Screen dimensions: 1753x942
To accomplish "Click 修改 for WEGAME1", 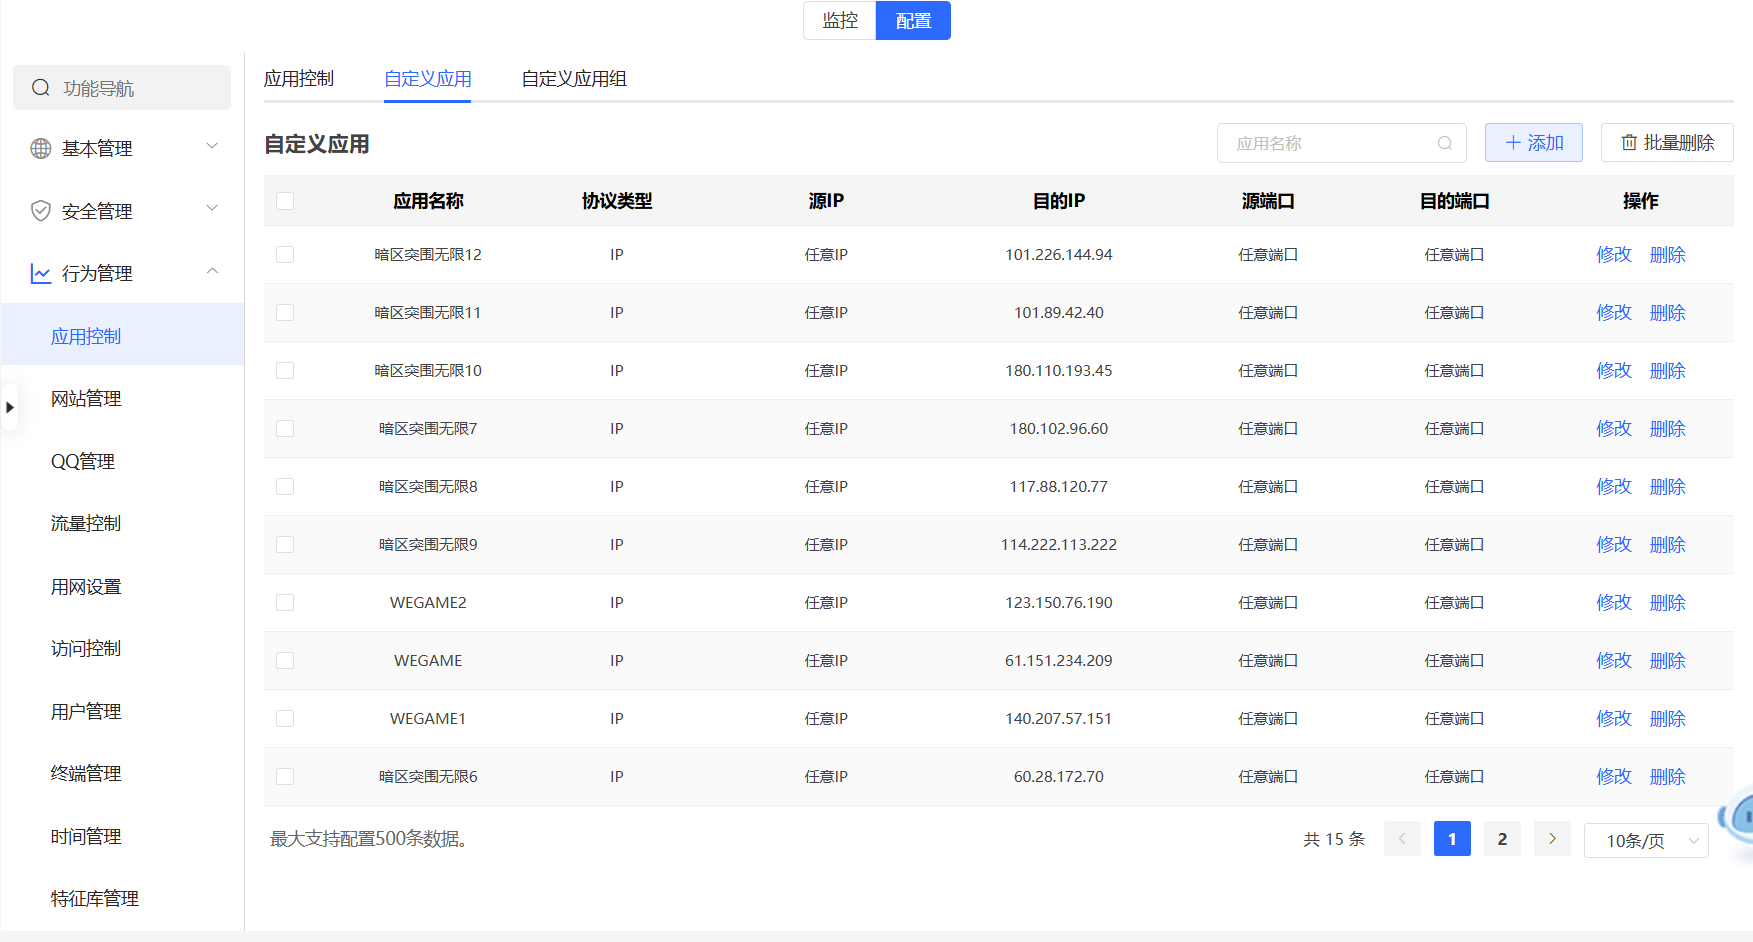I will click(1614, 718).
